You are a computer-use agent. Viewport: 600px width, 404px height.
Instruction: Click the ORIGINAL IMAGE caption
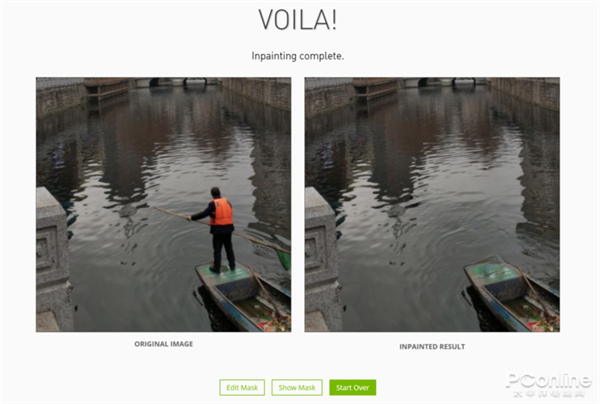click(x=163, y=344)
